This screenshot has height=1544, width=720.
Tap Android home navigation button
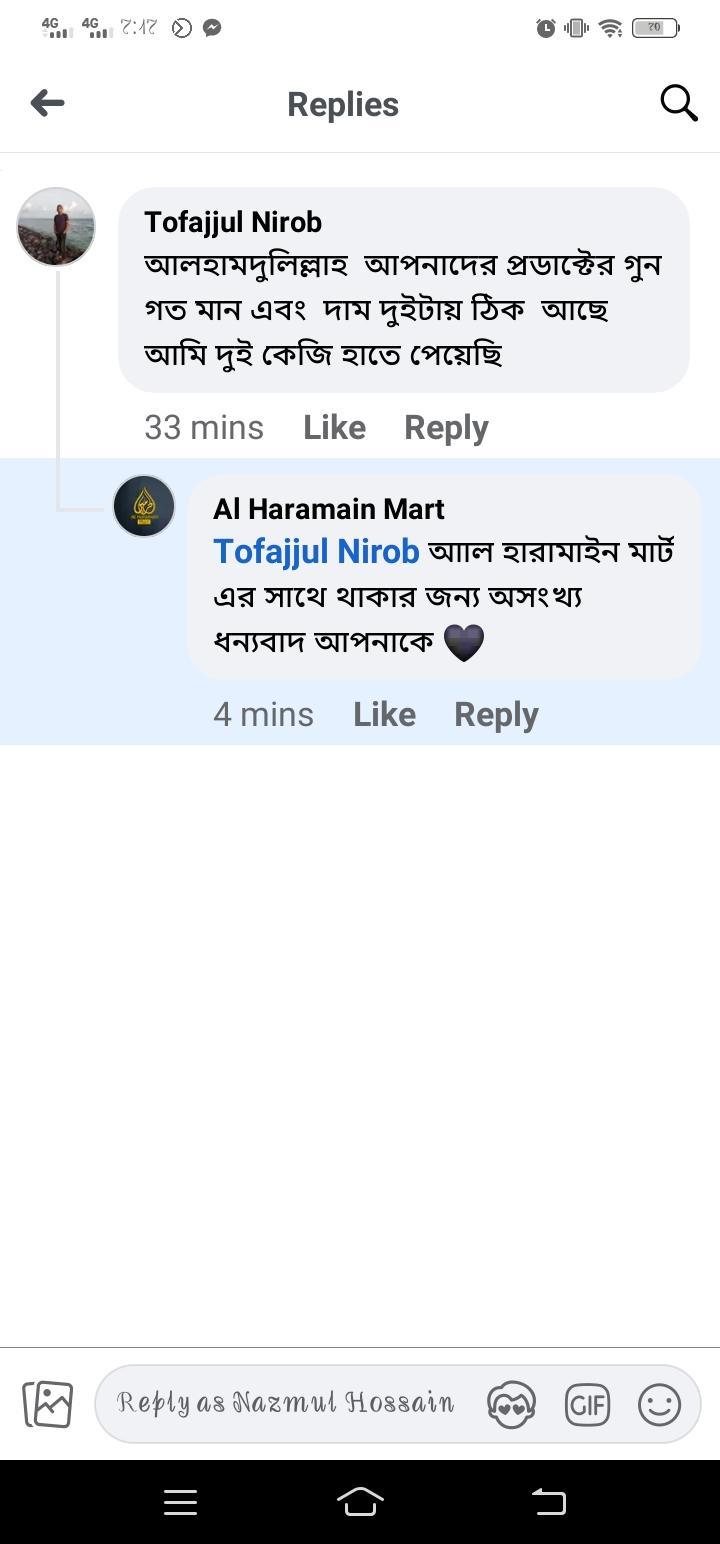(360, 1501)
